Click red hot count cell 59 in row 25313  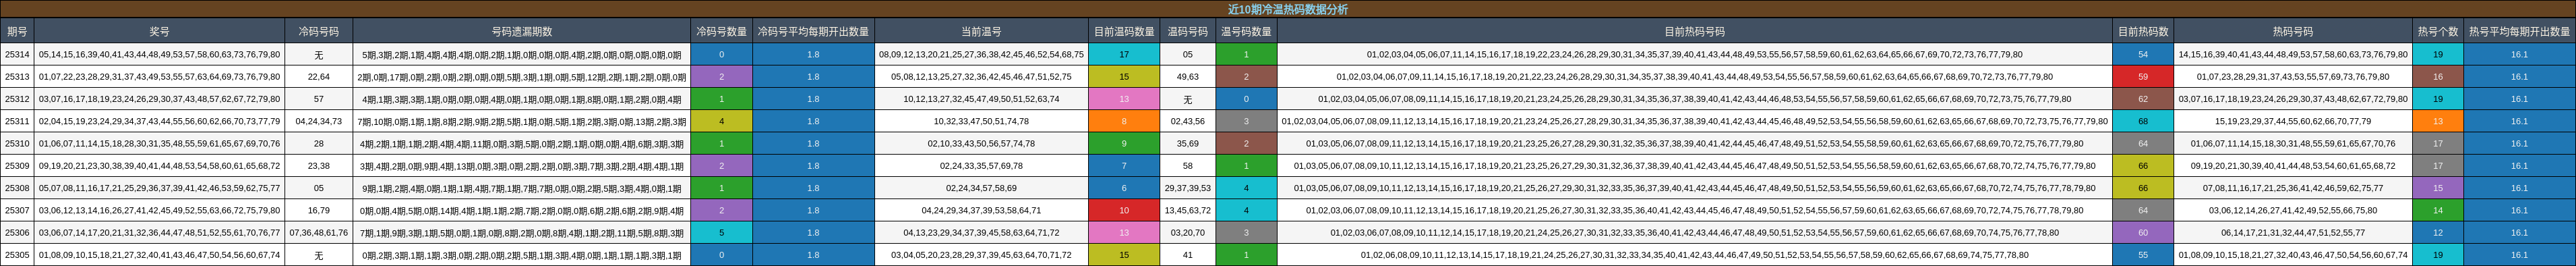pyautogui.click(x=2143, y=77)
